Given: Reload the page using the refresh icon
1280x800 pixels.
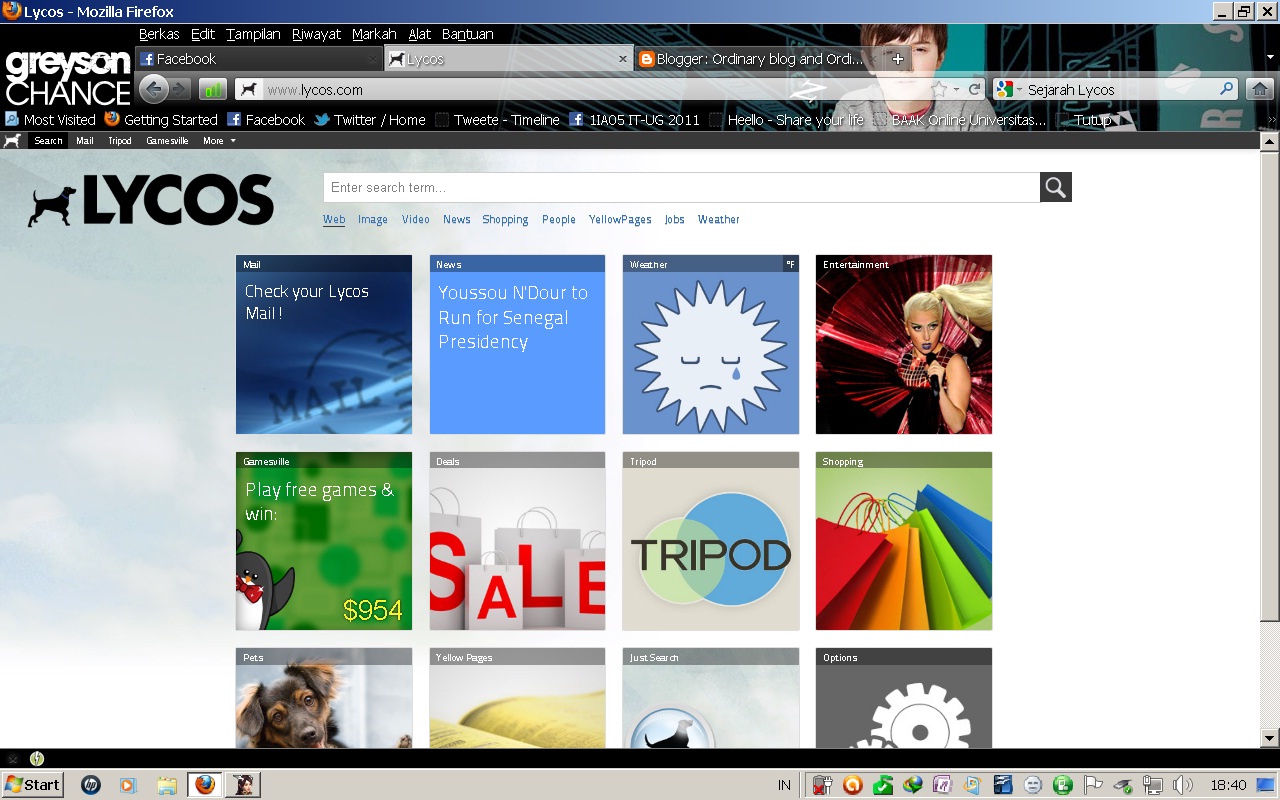Looking at the screenshot, I should (x=973, y=88).
